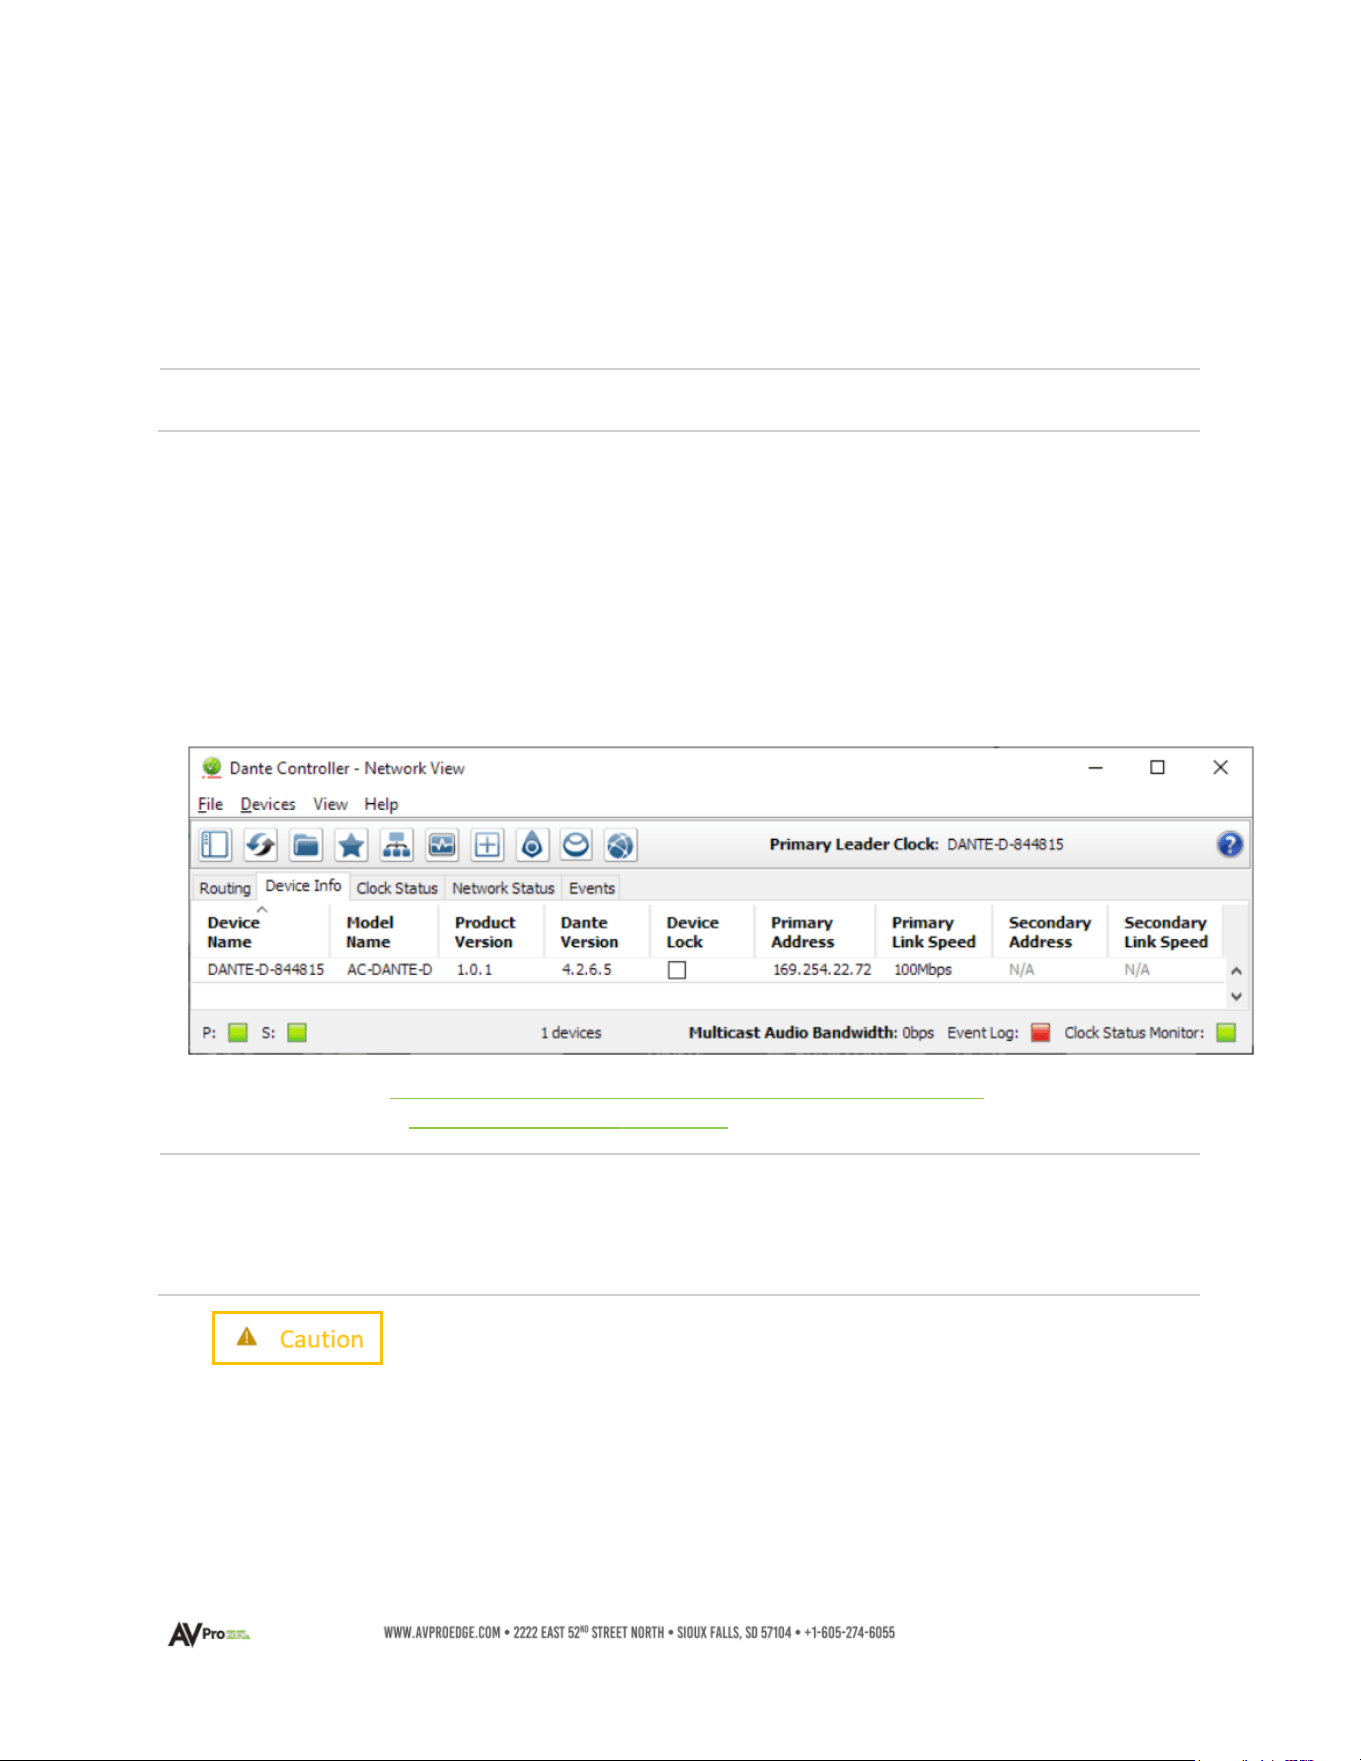This screenshot has height=1761, width=1361.
Task: Select the Device Info tab
Action: click(x=303, y=886)
